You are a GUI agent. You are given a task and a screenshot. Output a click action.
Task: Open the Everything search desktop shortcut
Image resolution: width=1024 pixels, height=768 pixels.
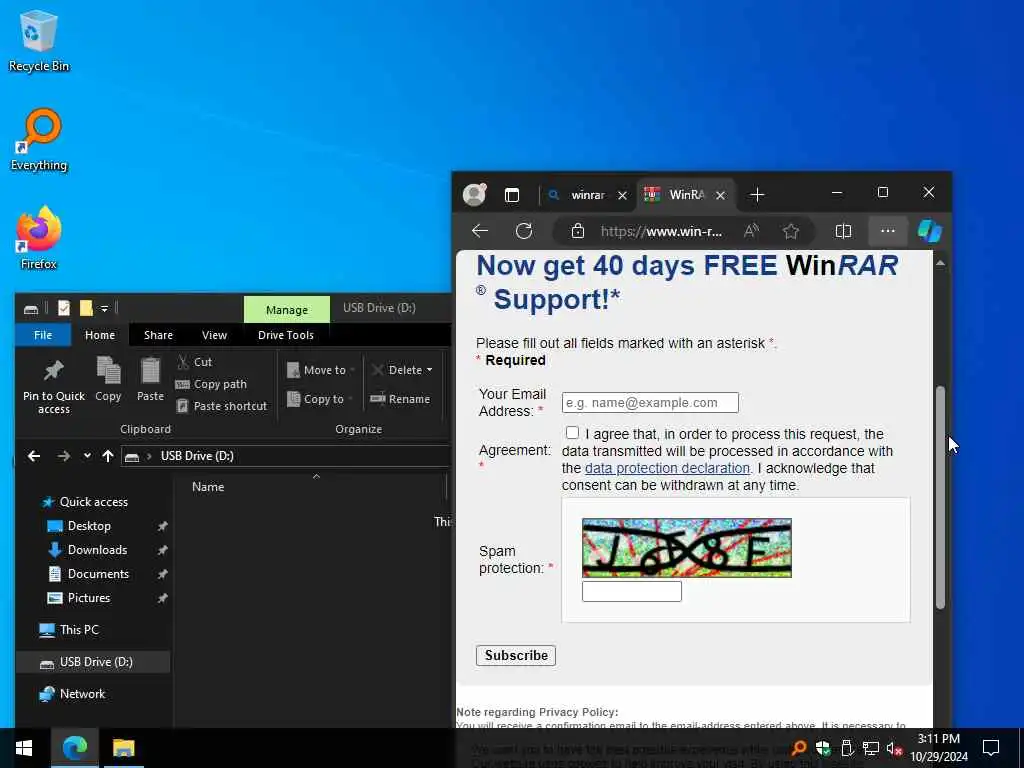[39, 140]
